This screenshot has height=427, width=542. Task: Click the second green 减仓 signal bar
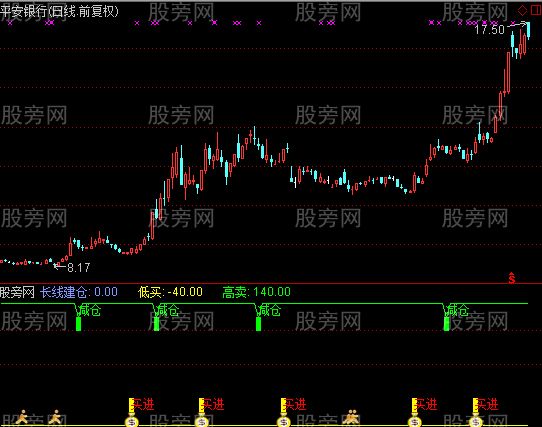156,324
